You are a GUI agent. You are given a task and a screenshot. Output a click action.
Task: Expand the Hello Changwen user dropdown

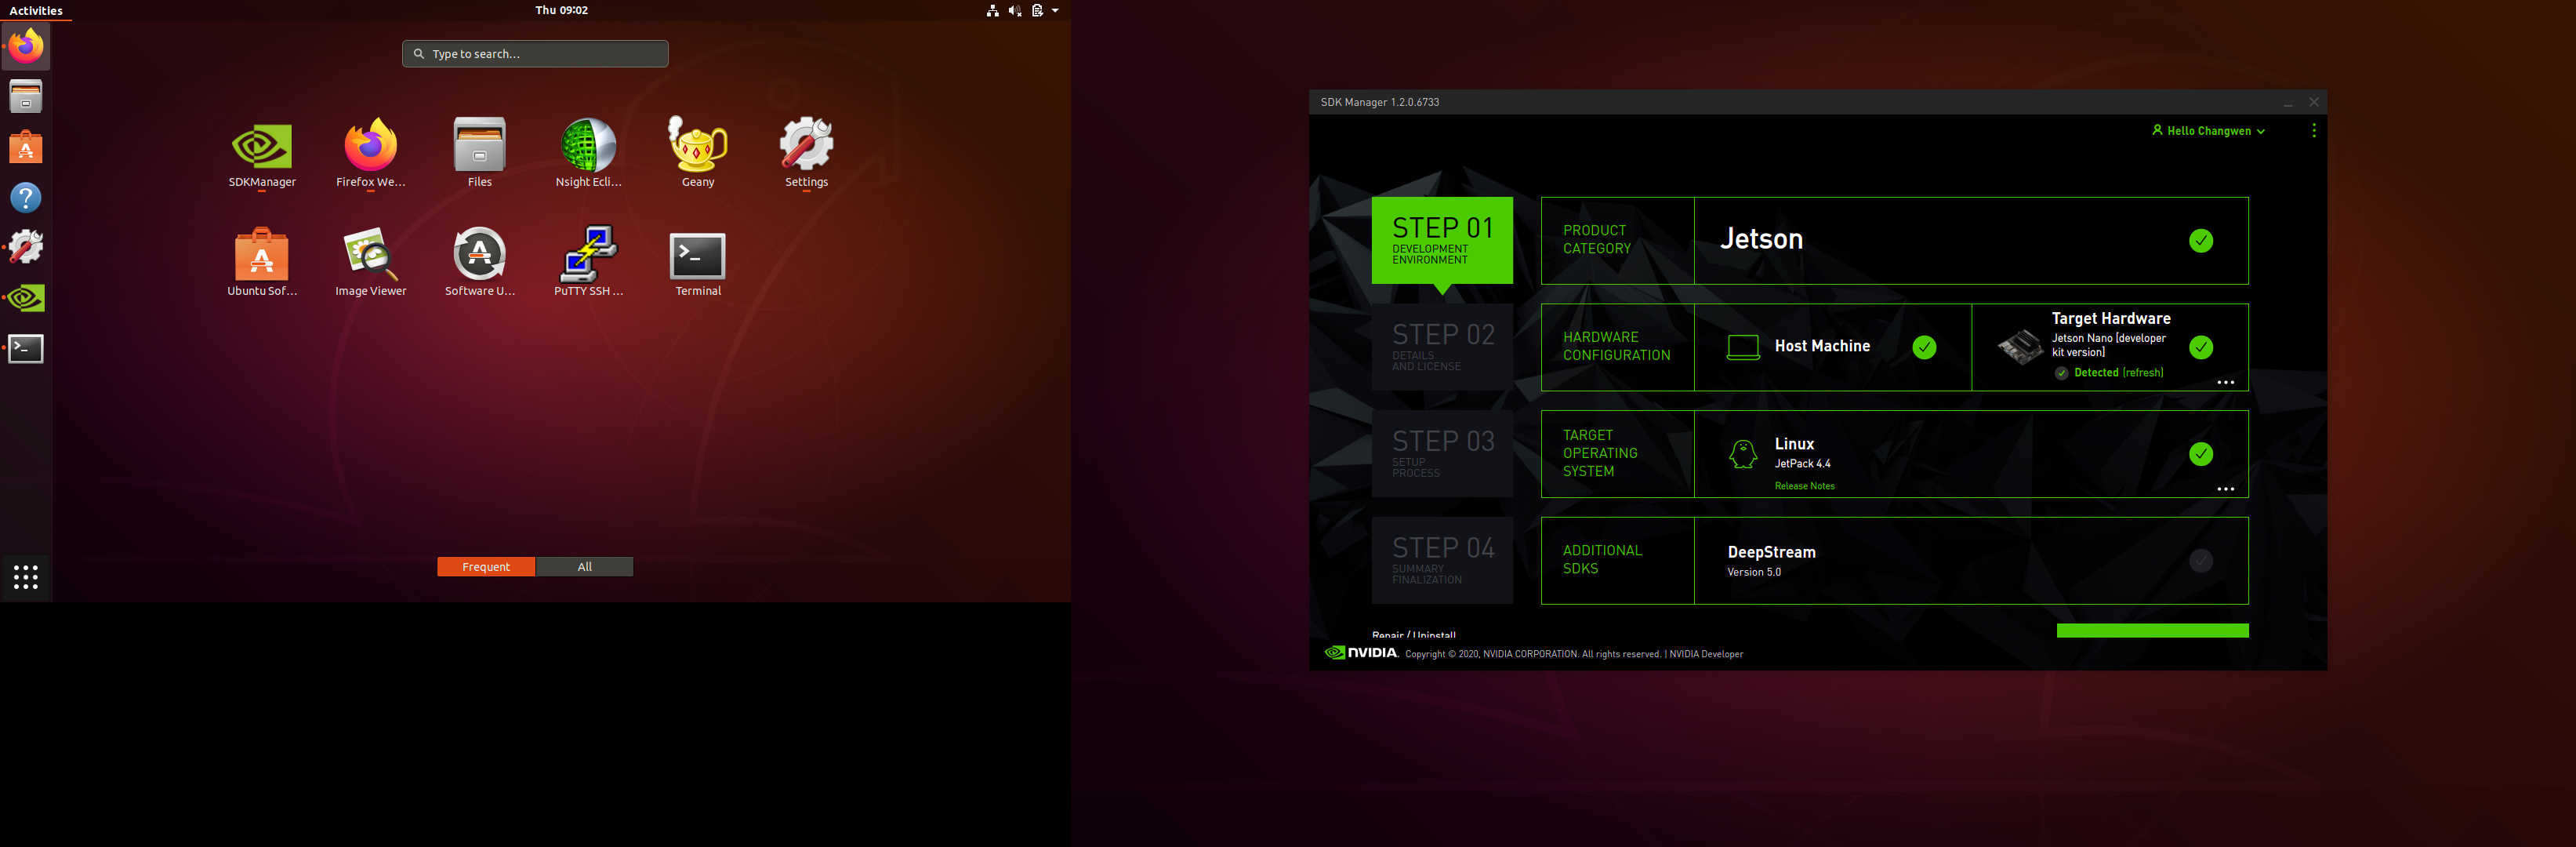point(2208,131)
